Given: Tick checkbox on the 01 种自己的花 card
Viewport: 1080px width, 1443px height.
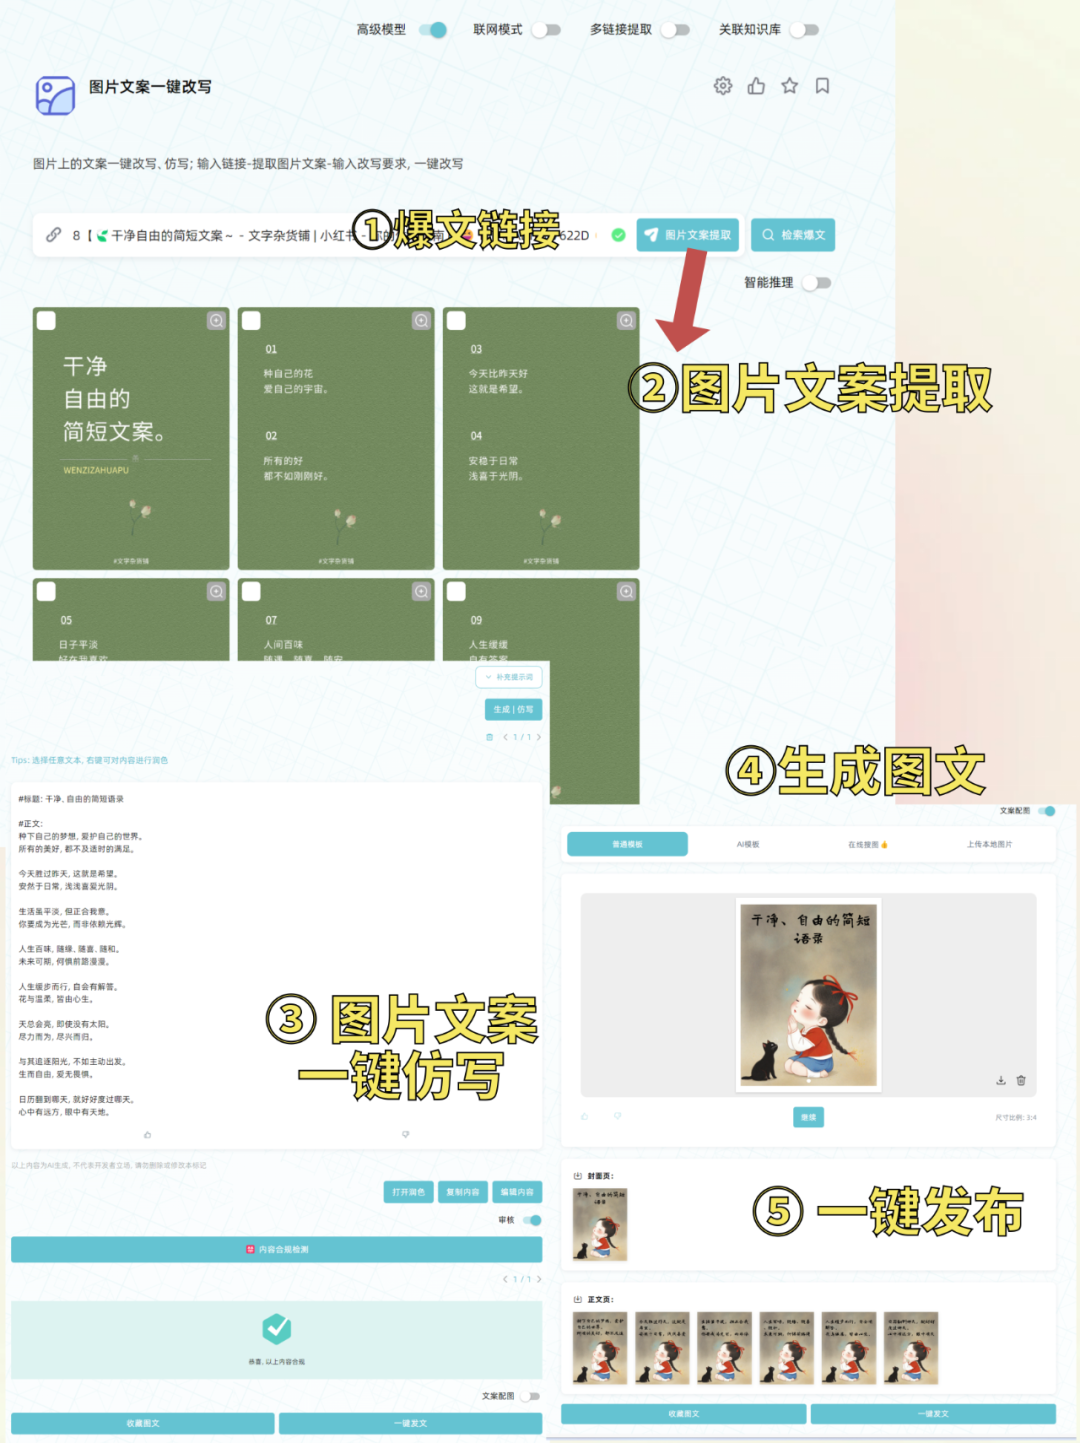Looking at the screenshot, I should coord(251,320).
